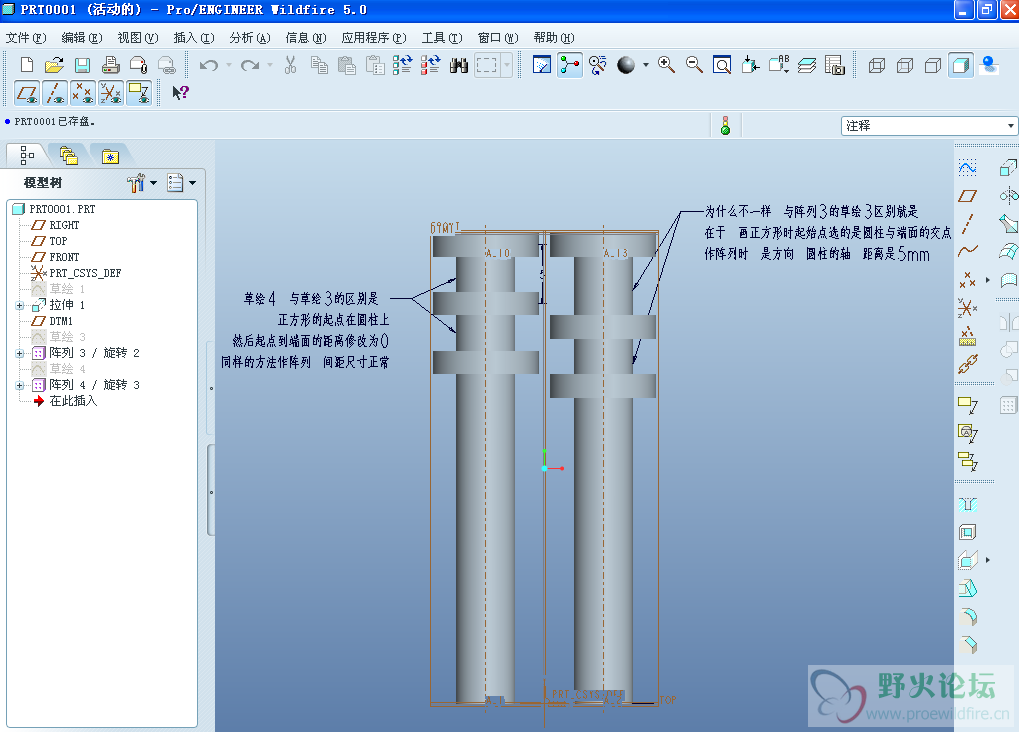Select the Wireframe display style
The height and width of the screenshot is (732, 1019).
point(877,65)
